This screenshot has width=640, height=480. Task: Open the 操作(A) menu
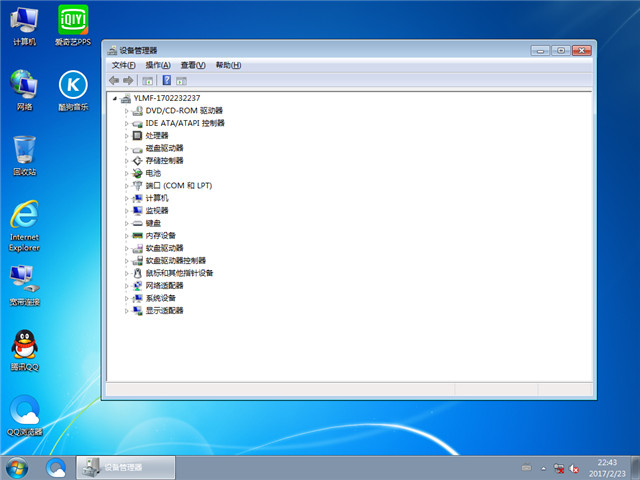[x=158, y=65]
